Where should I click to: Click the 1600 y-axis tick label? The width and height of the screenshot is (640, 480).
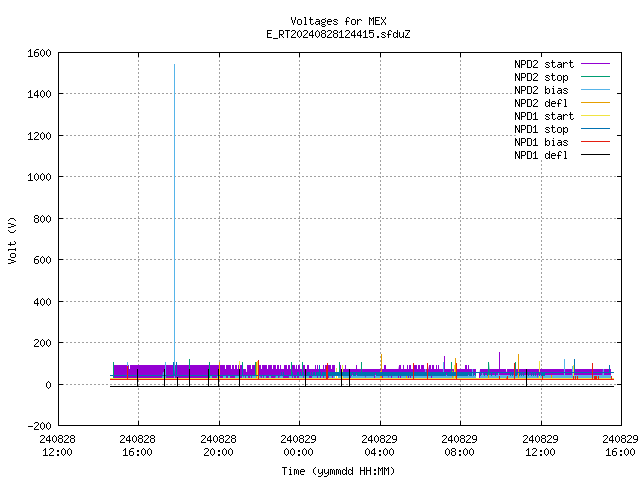(39, 53)
